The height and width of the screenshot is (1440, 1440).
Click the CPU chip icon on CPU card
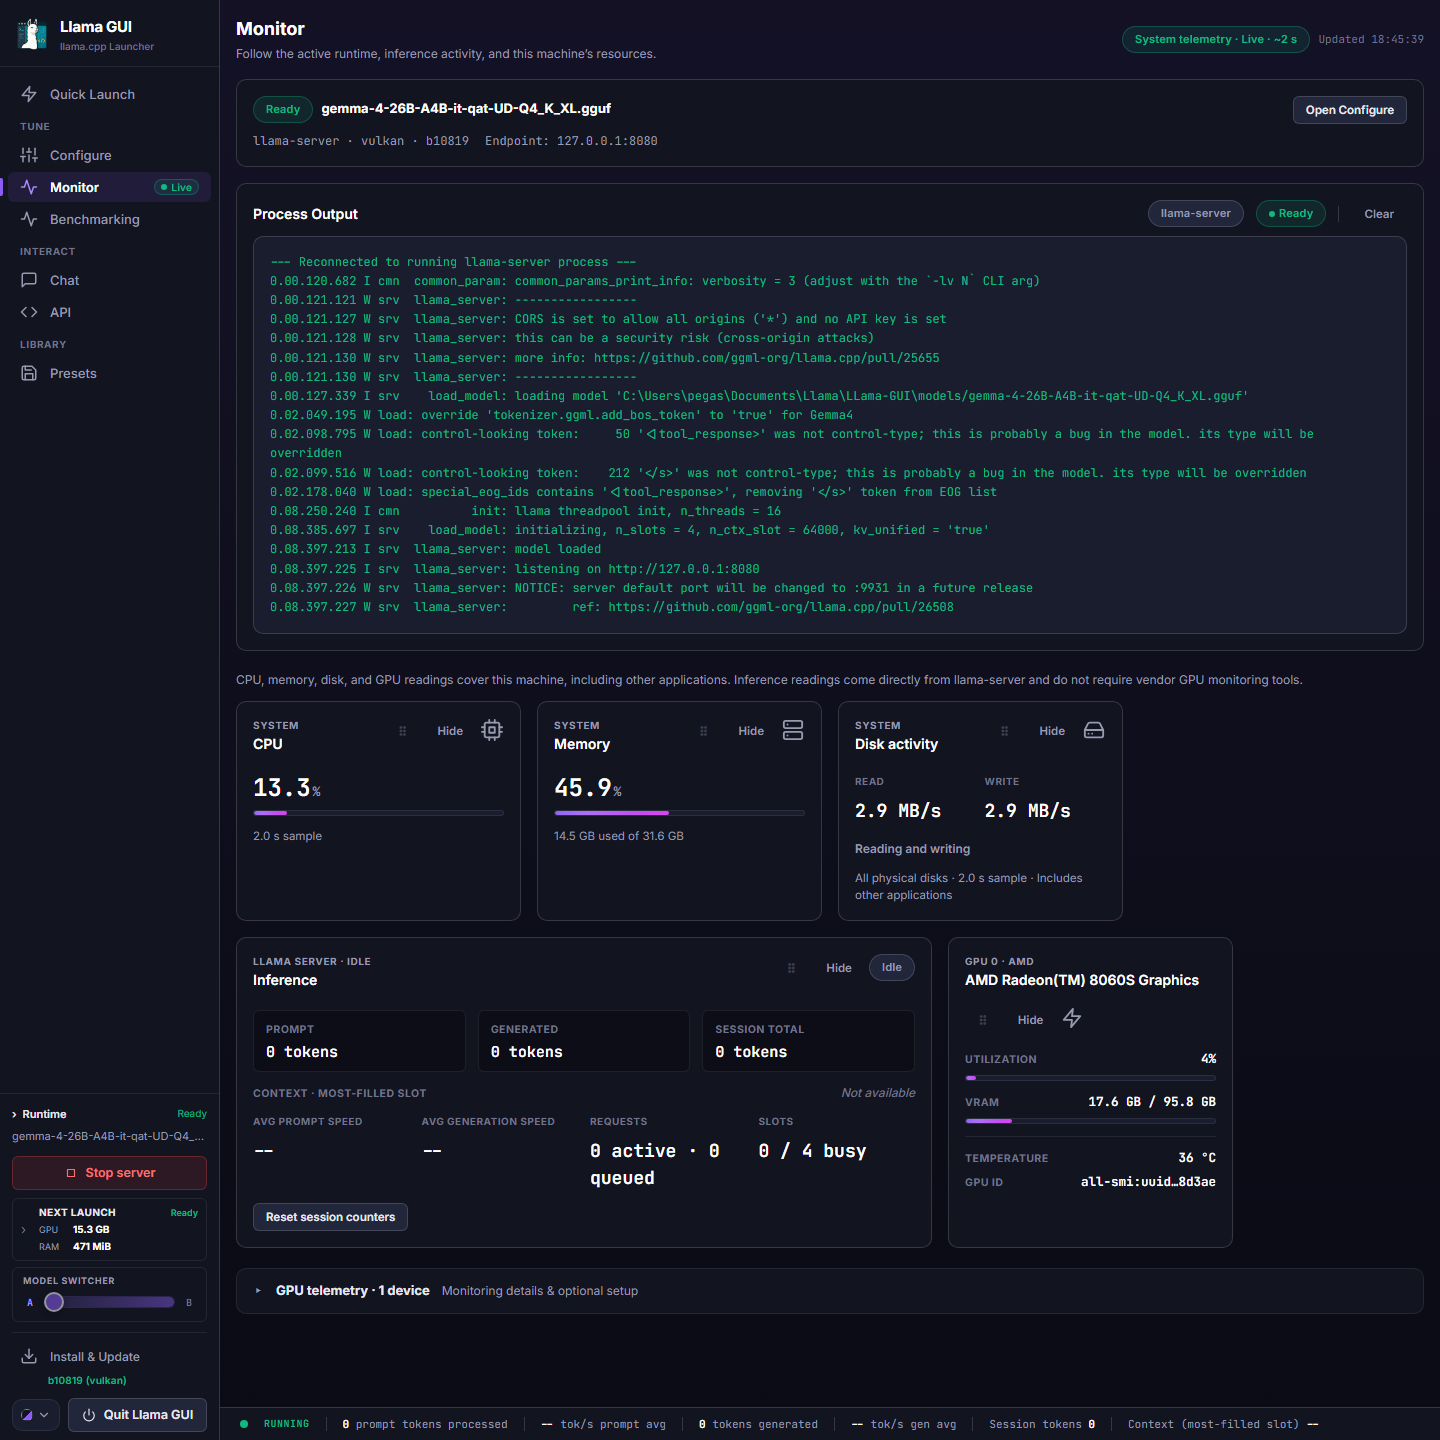(492, 730)
